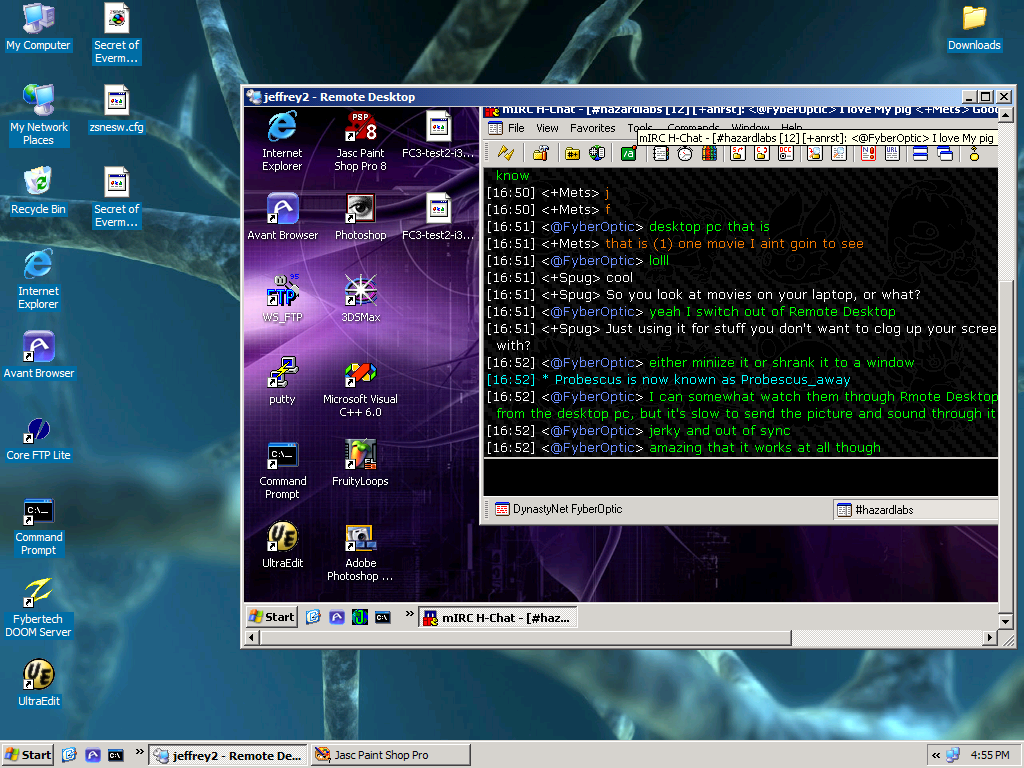This screenshot has height=768, width=1024.
Task: Click Remote Desktop scroll right arrow
Action: click(x=990, y=637)
